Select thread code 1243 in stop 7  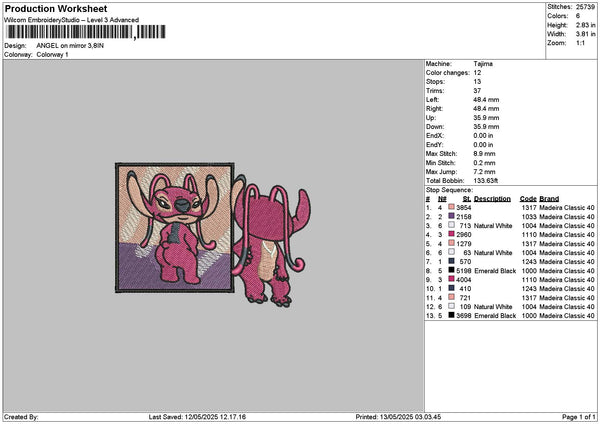529,262
